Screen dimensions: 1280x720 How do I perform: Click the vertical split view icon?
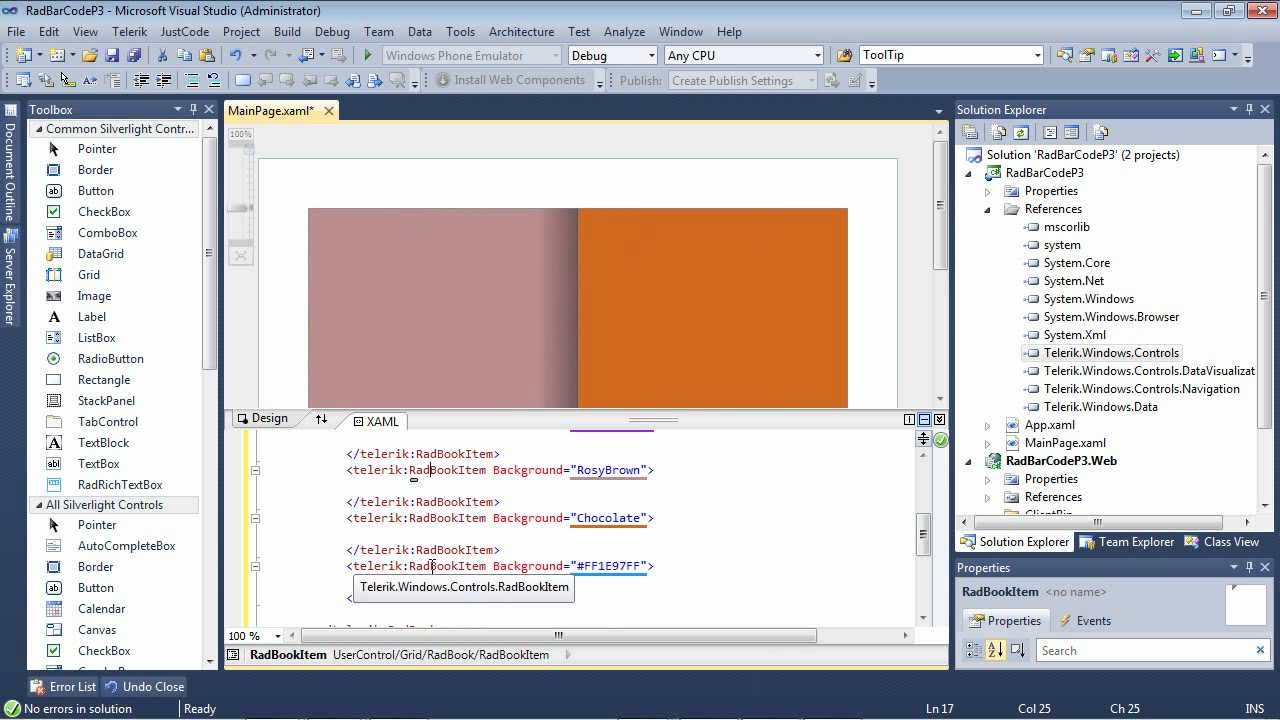click(910, 420)
